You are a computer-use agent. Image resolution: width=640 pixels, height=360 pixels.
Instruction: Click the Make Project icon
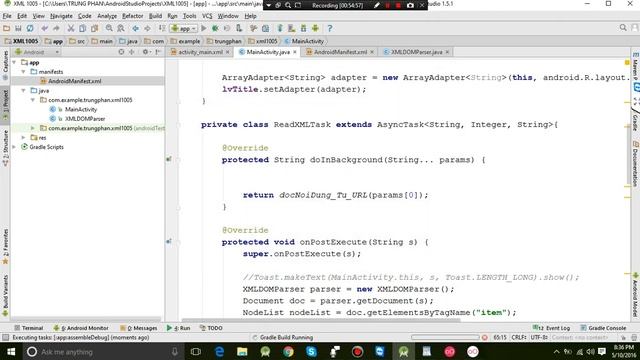162,28
